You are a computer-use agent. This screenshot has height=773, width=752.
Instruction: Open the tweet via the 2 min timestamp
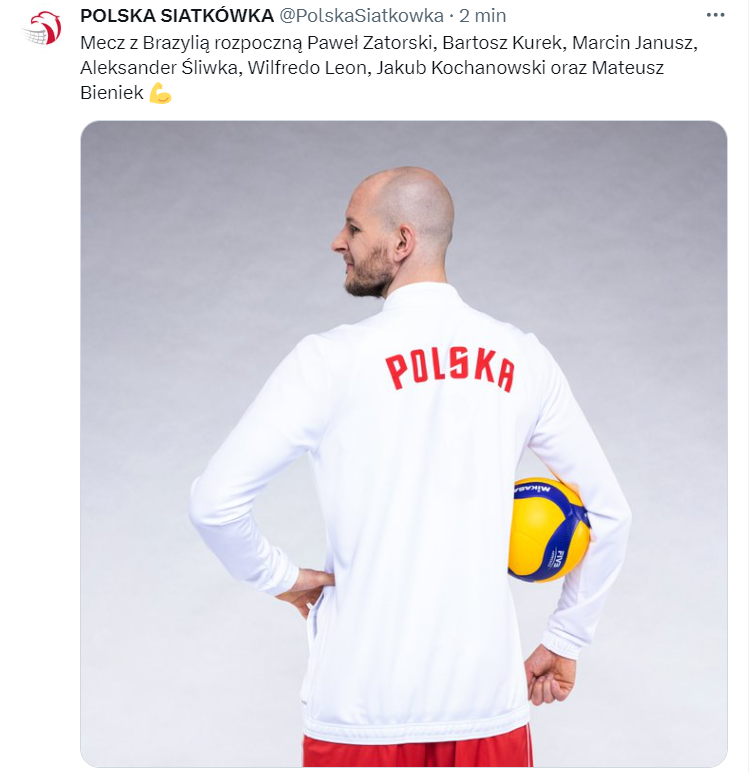tap(483, 16)
